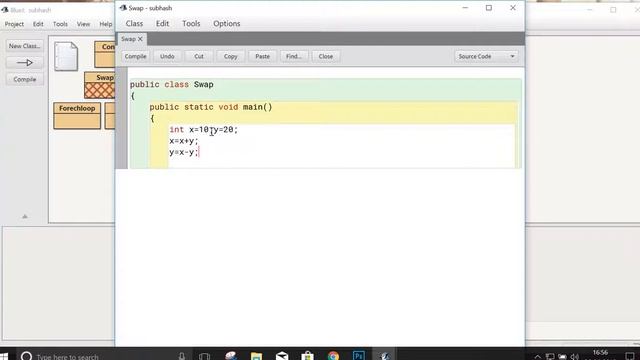Select the Forechloop class box
The image size is (640, 360).
pyautogui.click(x=77, y=116)
